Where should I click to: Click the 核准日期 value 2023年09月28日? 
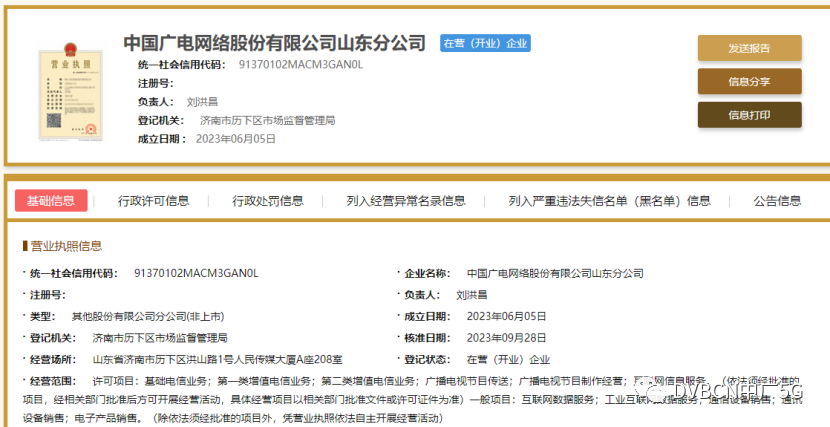(x=507, y=338)
